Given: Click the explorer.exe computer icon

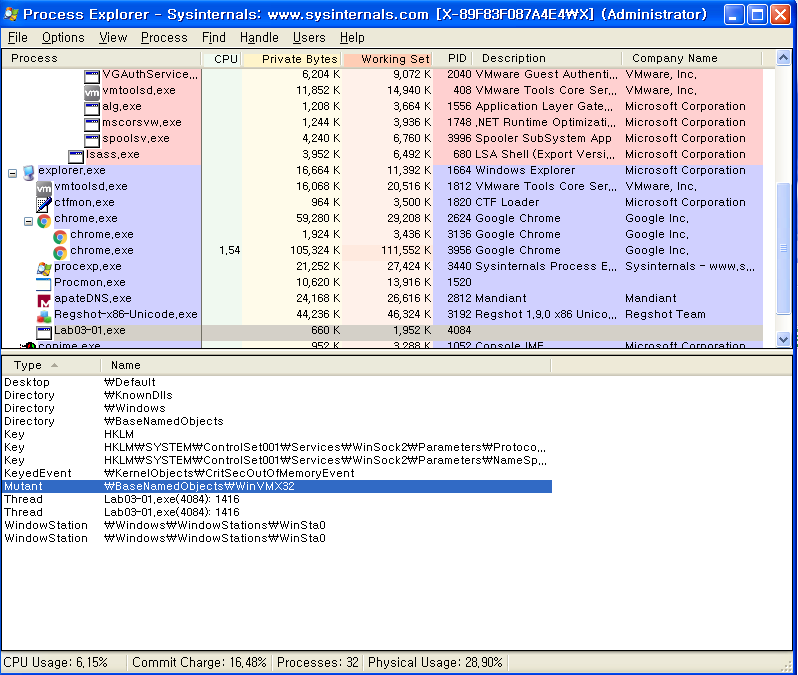Looking at the screenshot, I should click(29, 173).
